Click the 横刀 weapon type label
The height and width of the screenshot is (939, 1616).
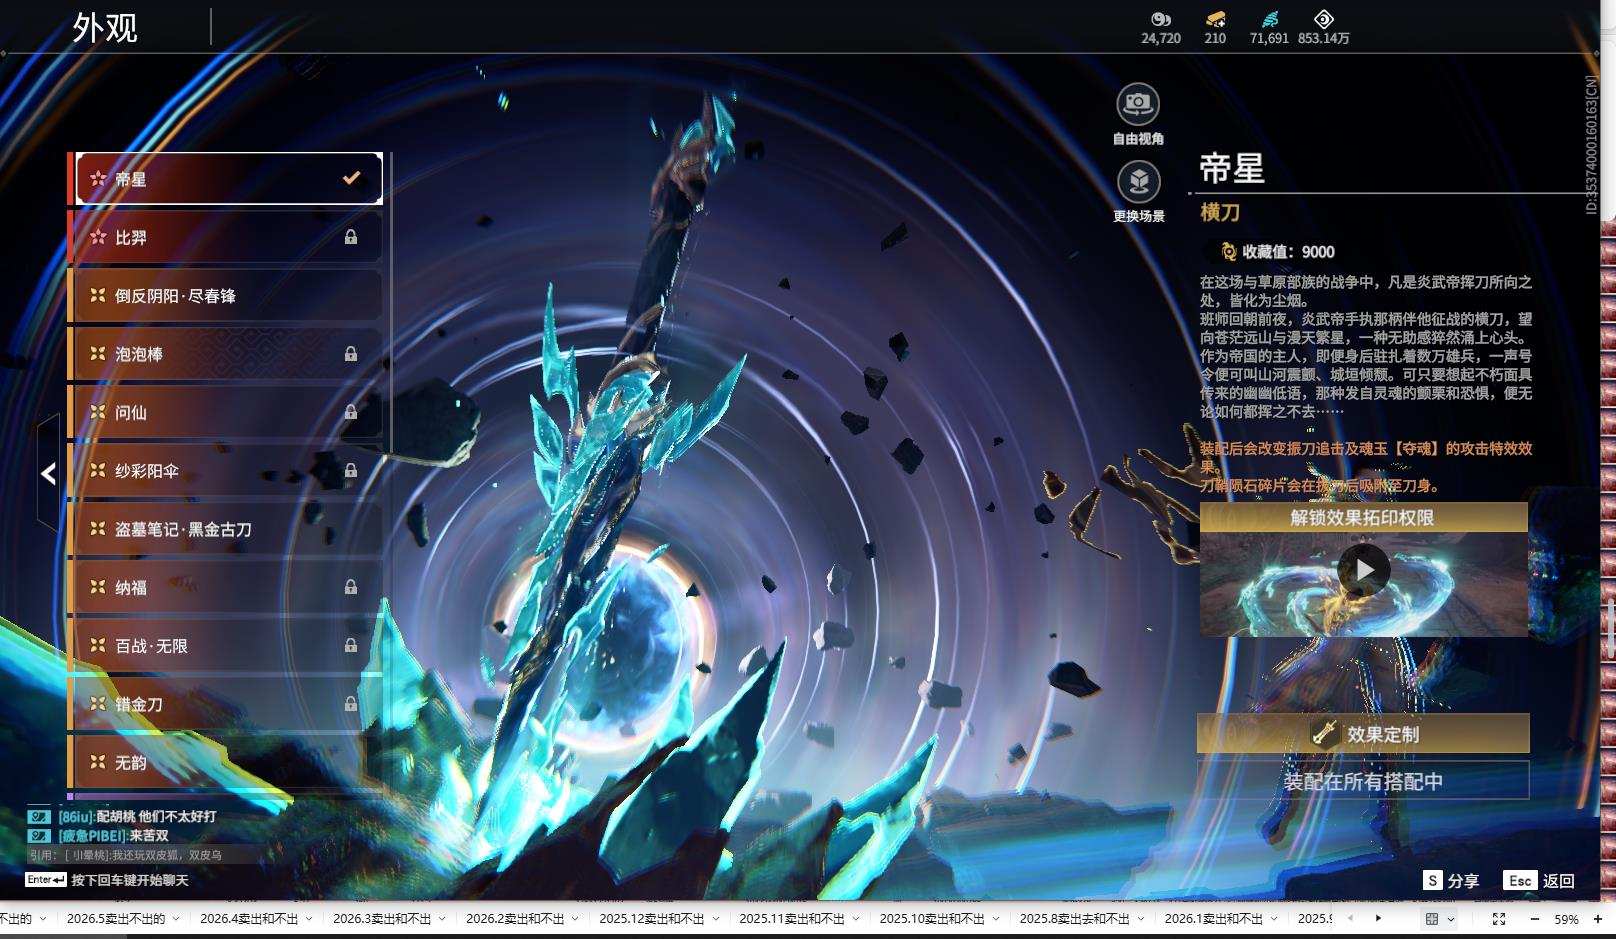pos(1220,212)
